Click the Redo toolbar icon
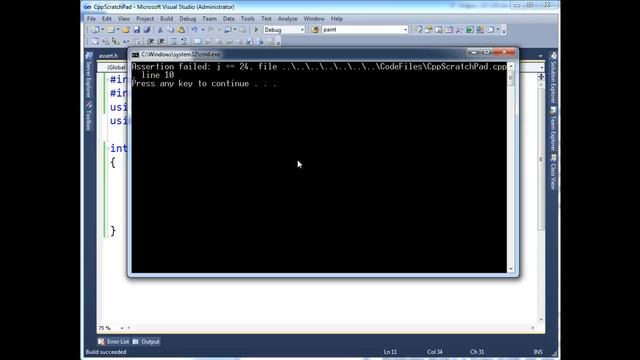The image size is (640, 360). (x=211, y=29)
